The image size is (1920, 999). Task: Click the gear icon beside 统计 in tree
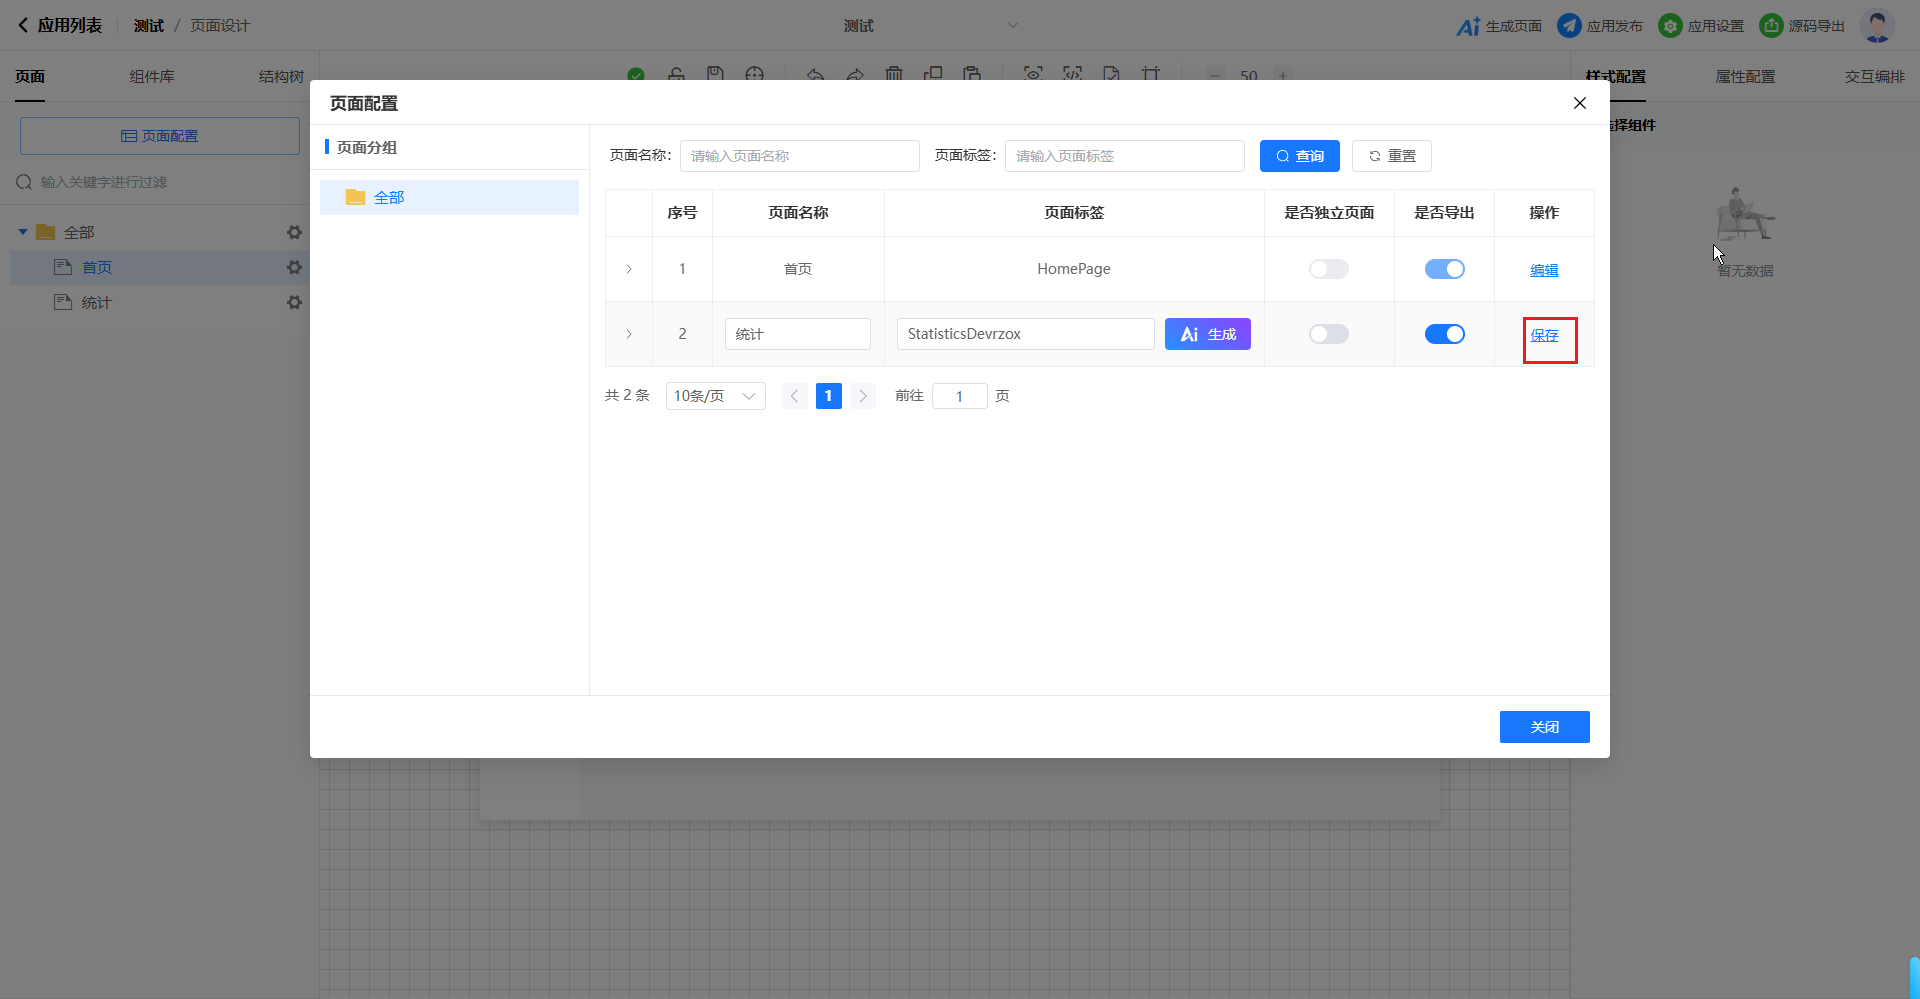(x=294, y=302)
